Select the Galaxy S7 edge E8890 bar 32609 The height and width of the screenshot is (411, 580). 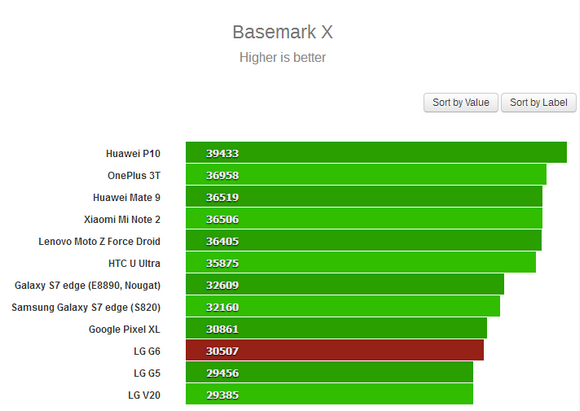[345, 284]
